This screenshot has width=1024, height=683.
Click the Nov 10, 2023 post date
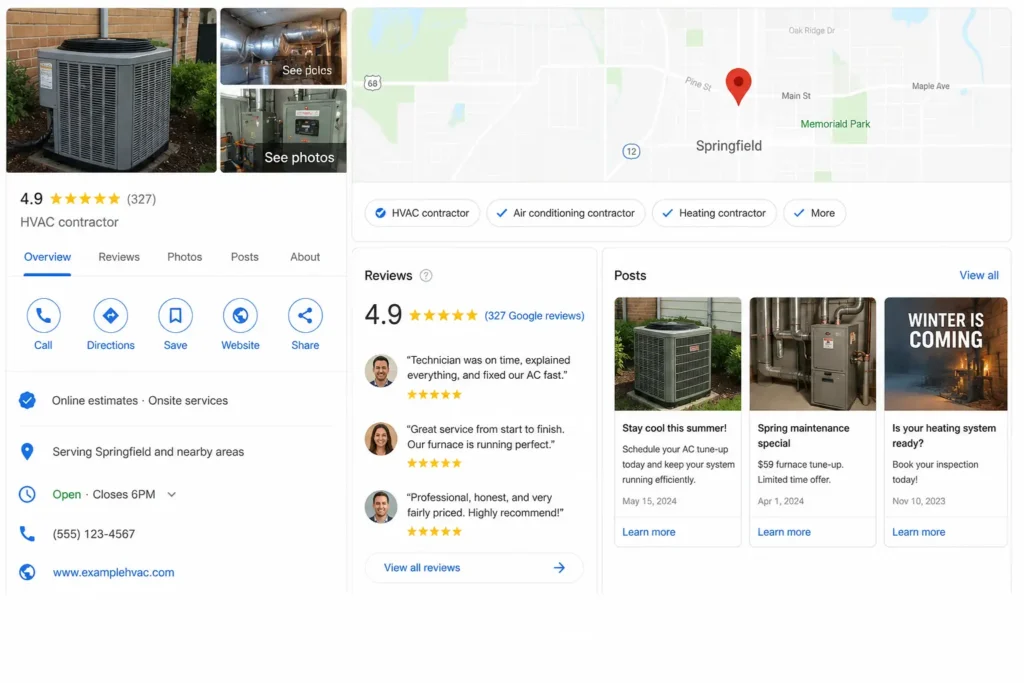coord(918,501)
